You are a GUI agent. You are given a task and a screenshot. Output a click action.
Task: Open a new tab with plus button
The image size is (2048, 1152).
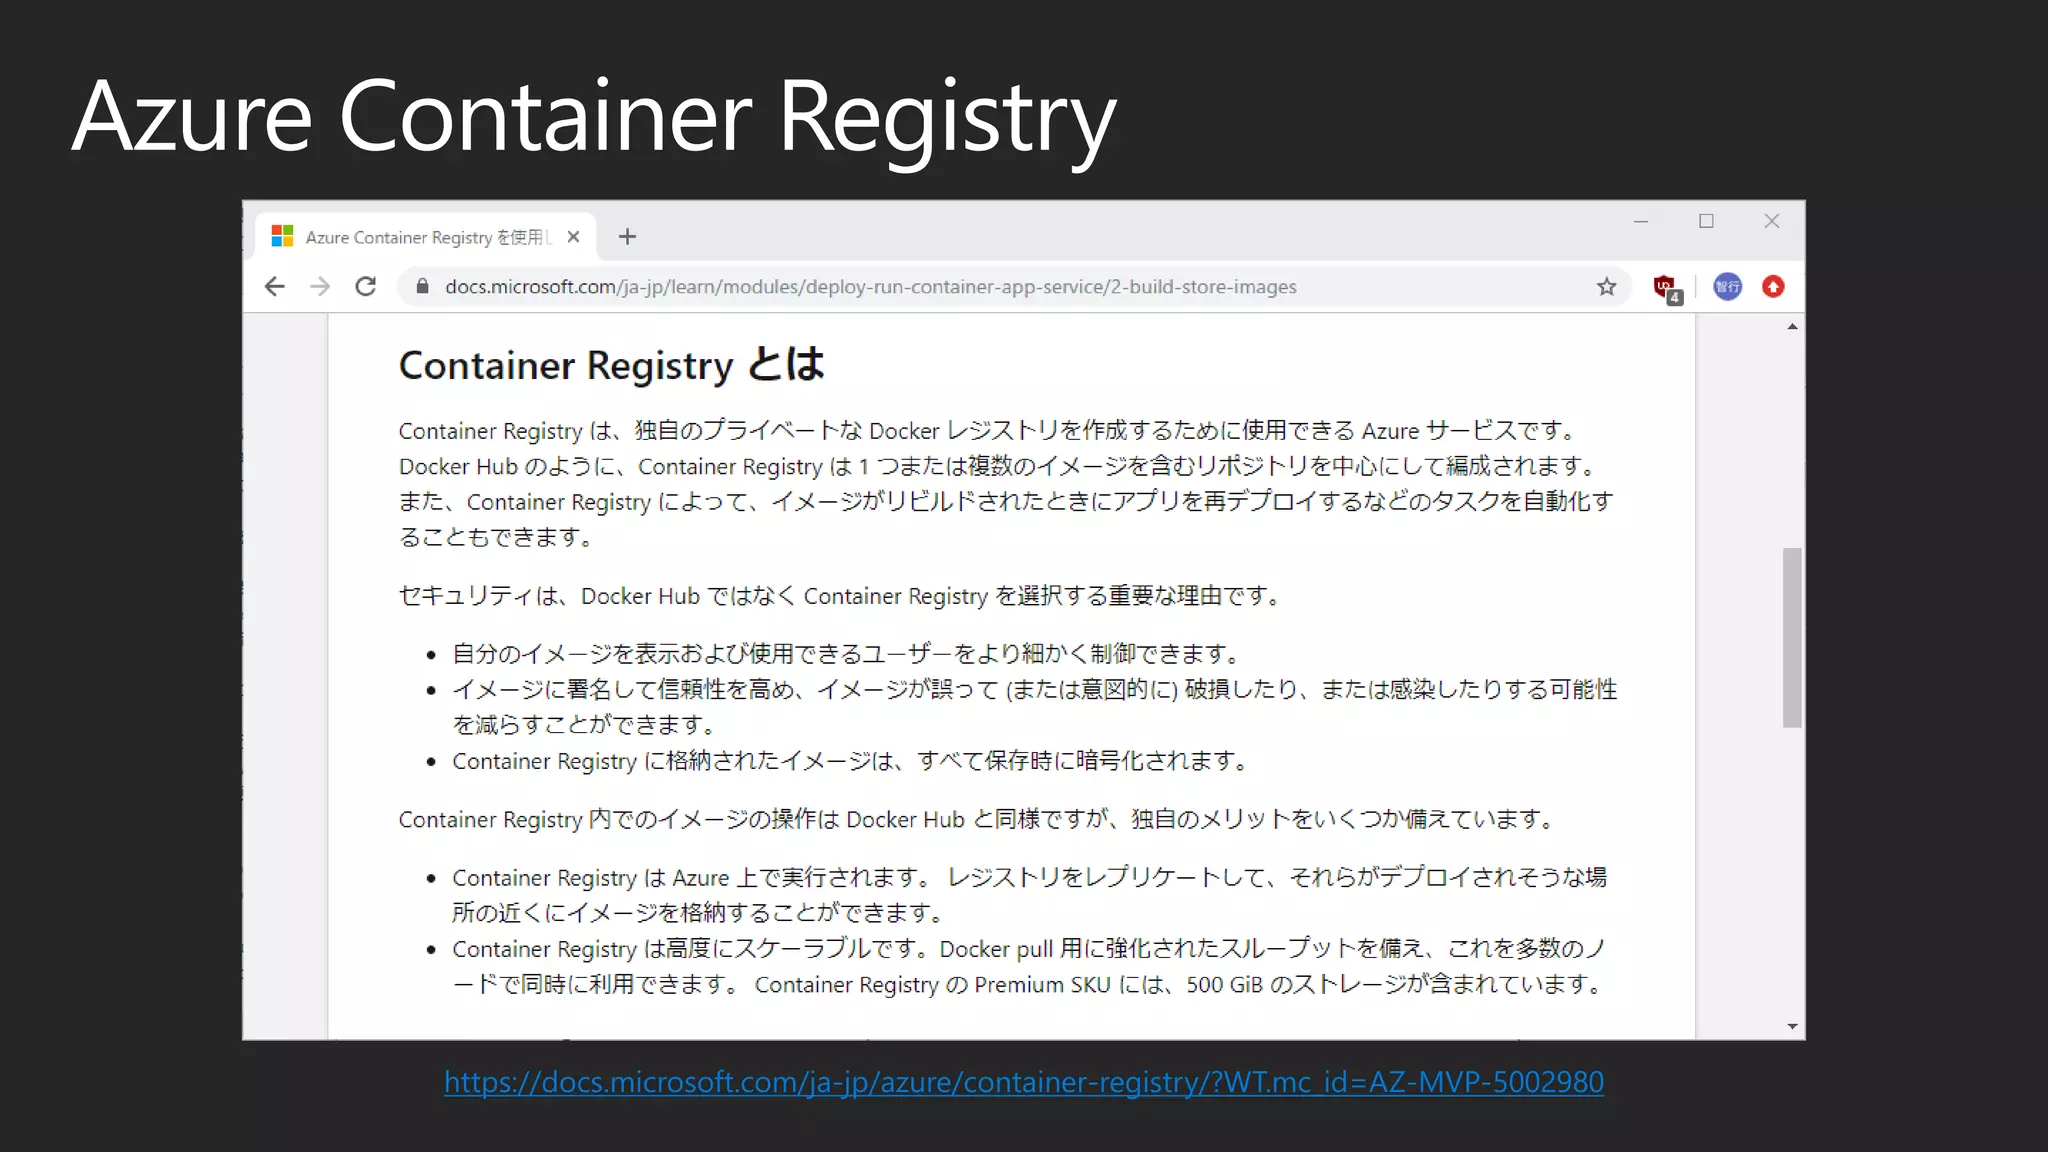click(x=627, y=237)
